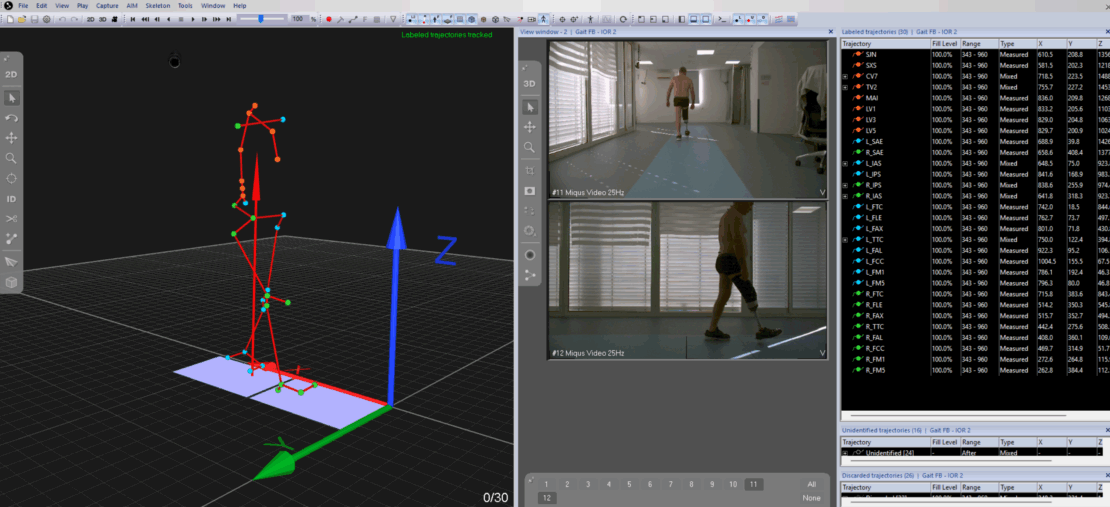Open camera #11 video view dropdown
The width and height of the screenshot is (1110, 507).
pyautogui.click(x=822, y=191)
